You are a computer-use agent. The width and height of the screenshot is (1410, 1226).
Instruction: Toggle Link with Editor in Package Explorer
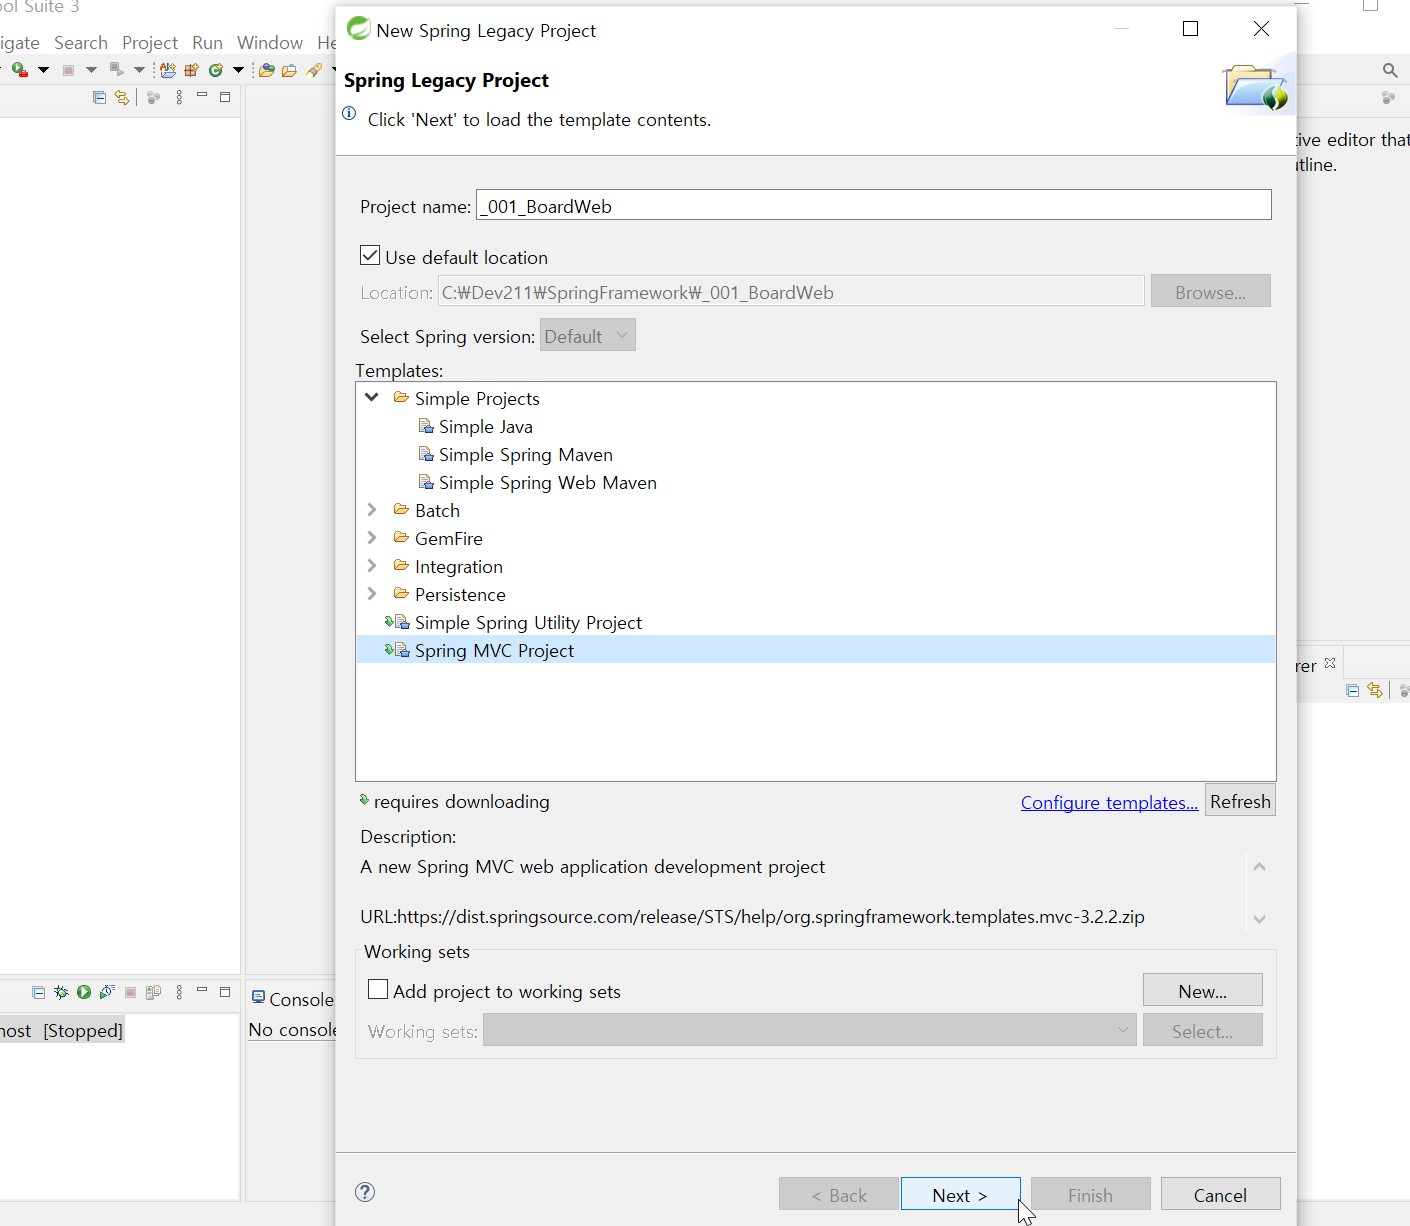pyautogui.click(x=122, y=97)
